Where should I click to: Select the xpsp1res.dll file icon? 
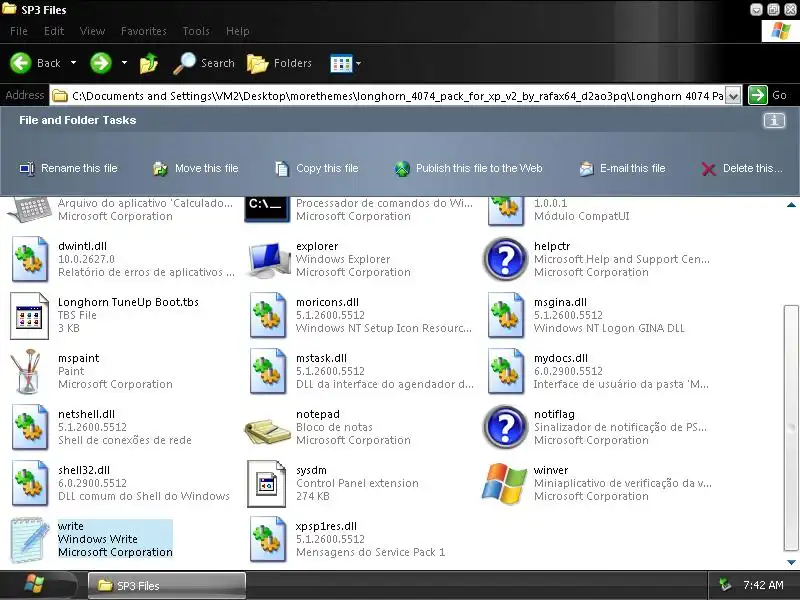click(x=268, y=539)
